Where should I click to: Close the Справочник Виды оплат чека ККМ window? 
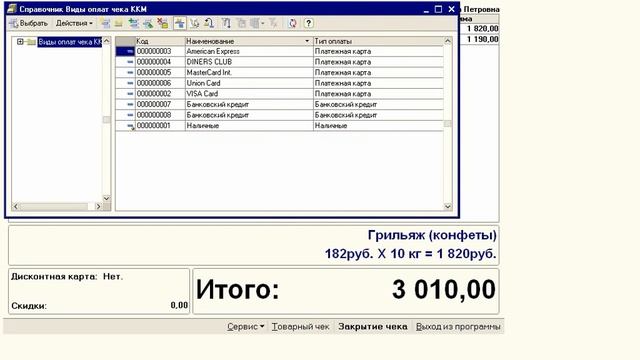[451, 9]
